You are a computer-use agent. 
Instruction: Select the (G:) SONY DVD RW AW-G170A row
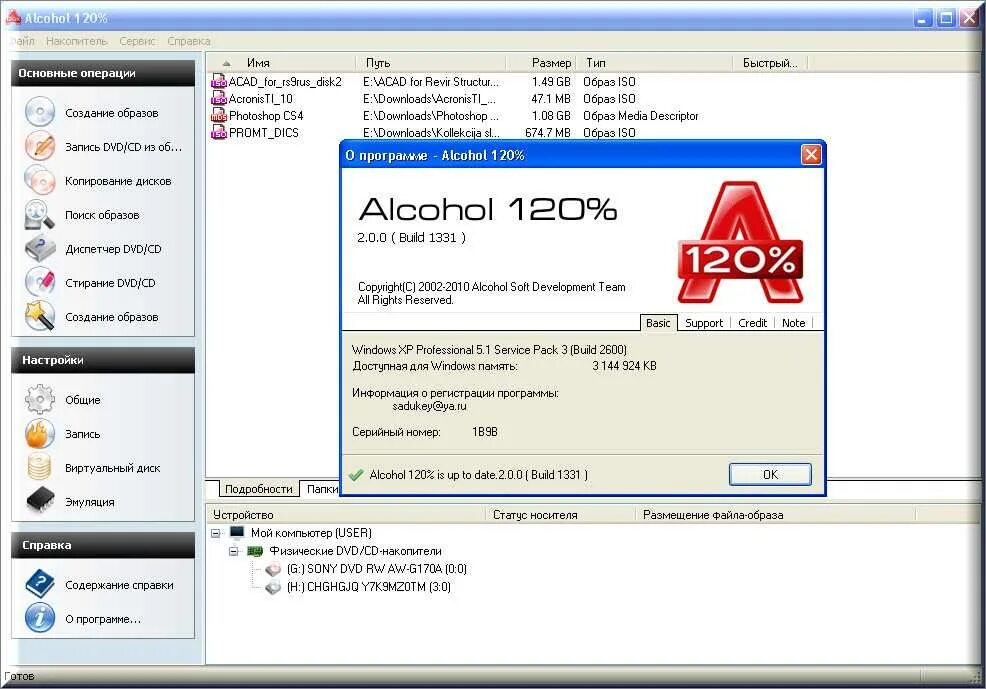pyautogui.click(x=376, y=569)
